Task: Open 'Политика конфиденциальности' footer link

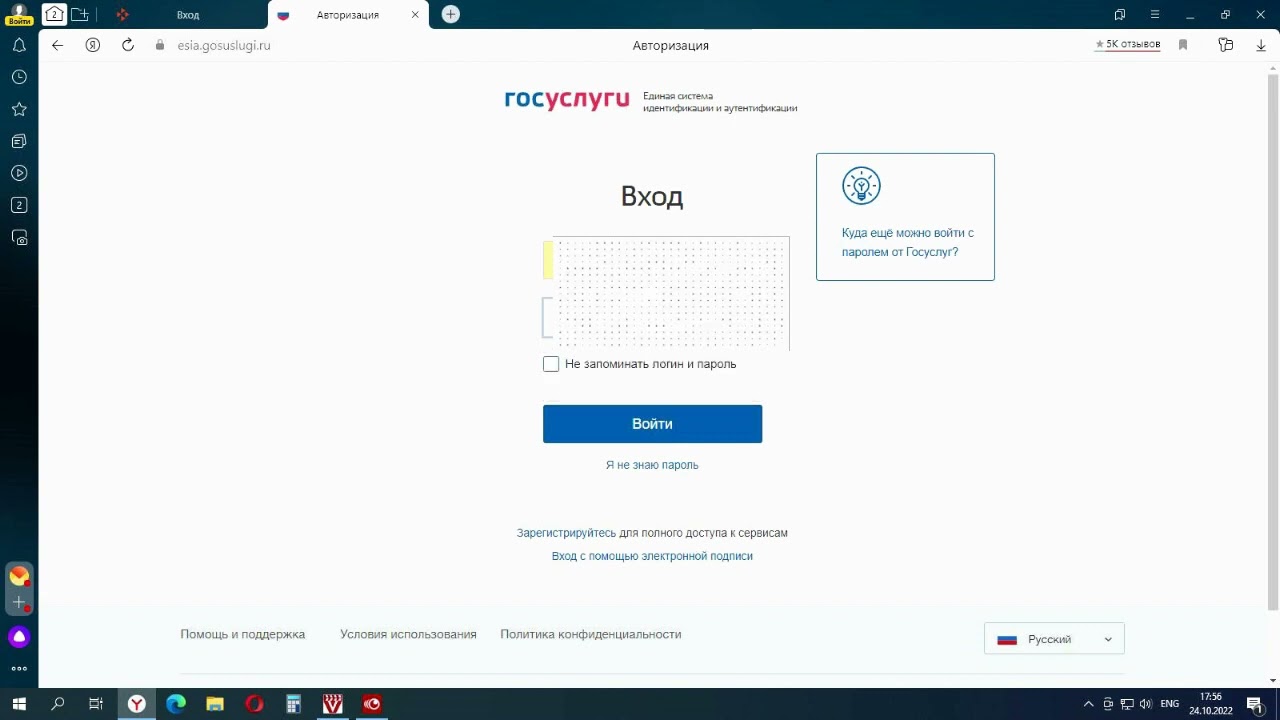Action: tap(591, 634)
